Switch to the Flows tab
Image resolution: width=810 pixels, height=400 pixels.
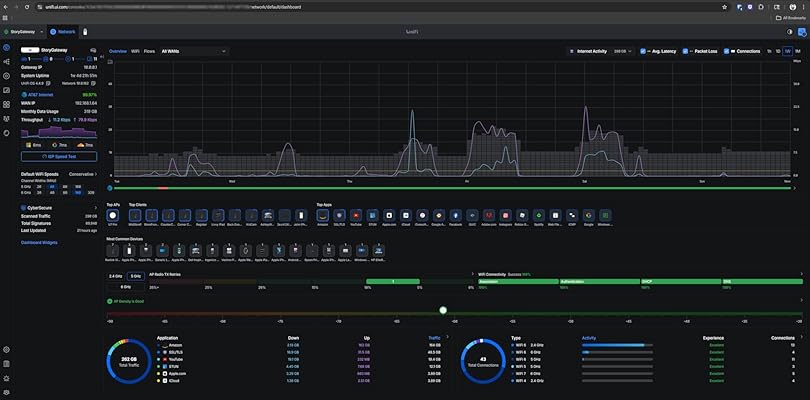point(149,51)
